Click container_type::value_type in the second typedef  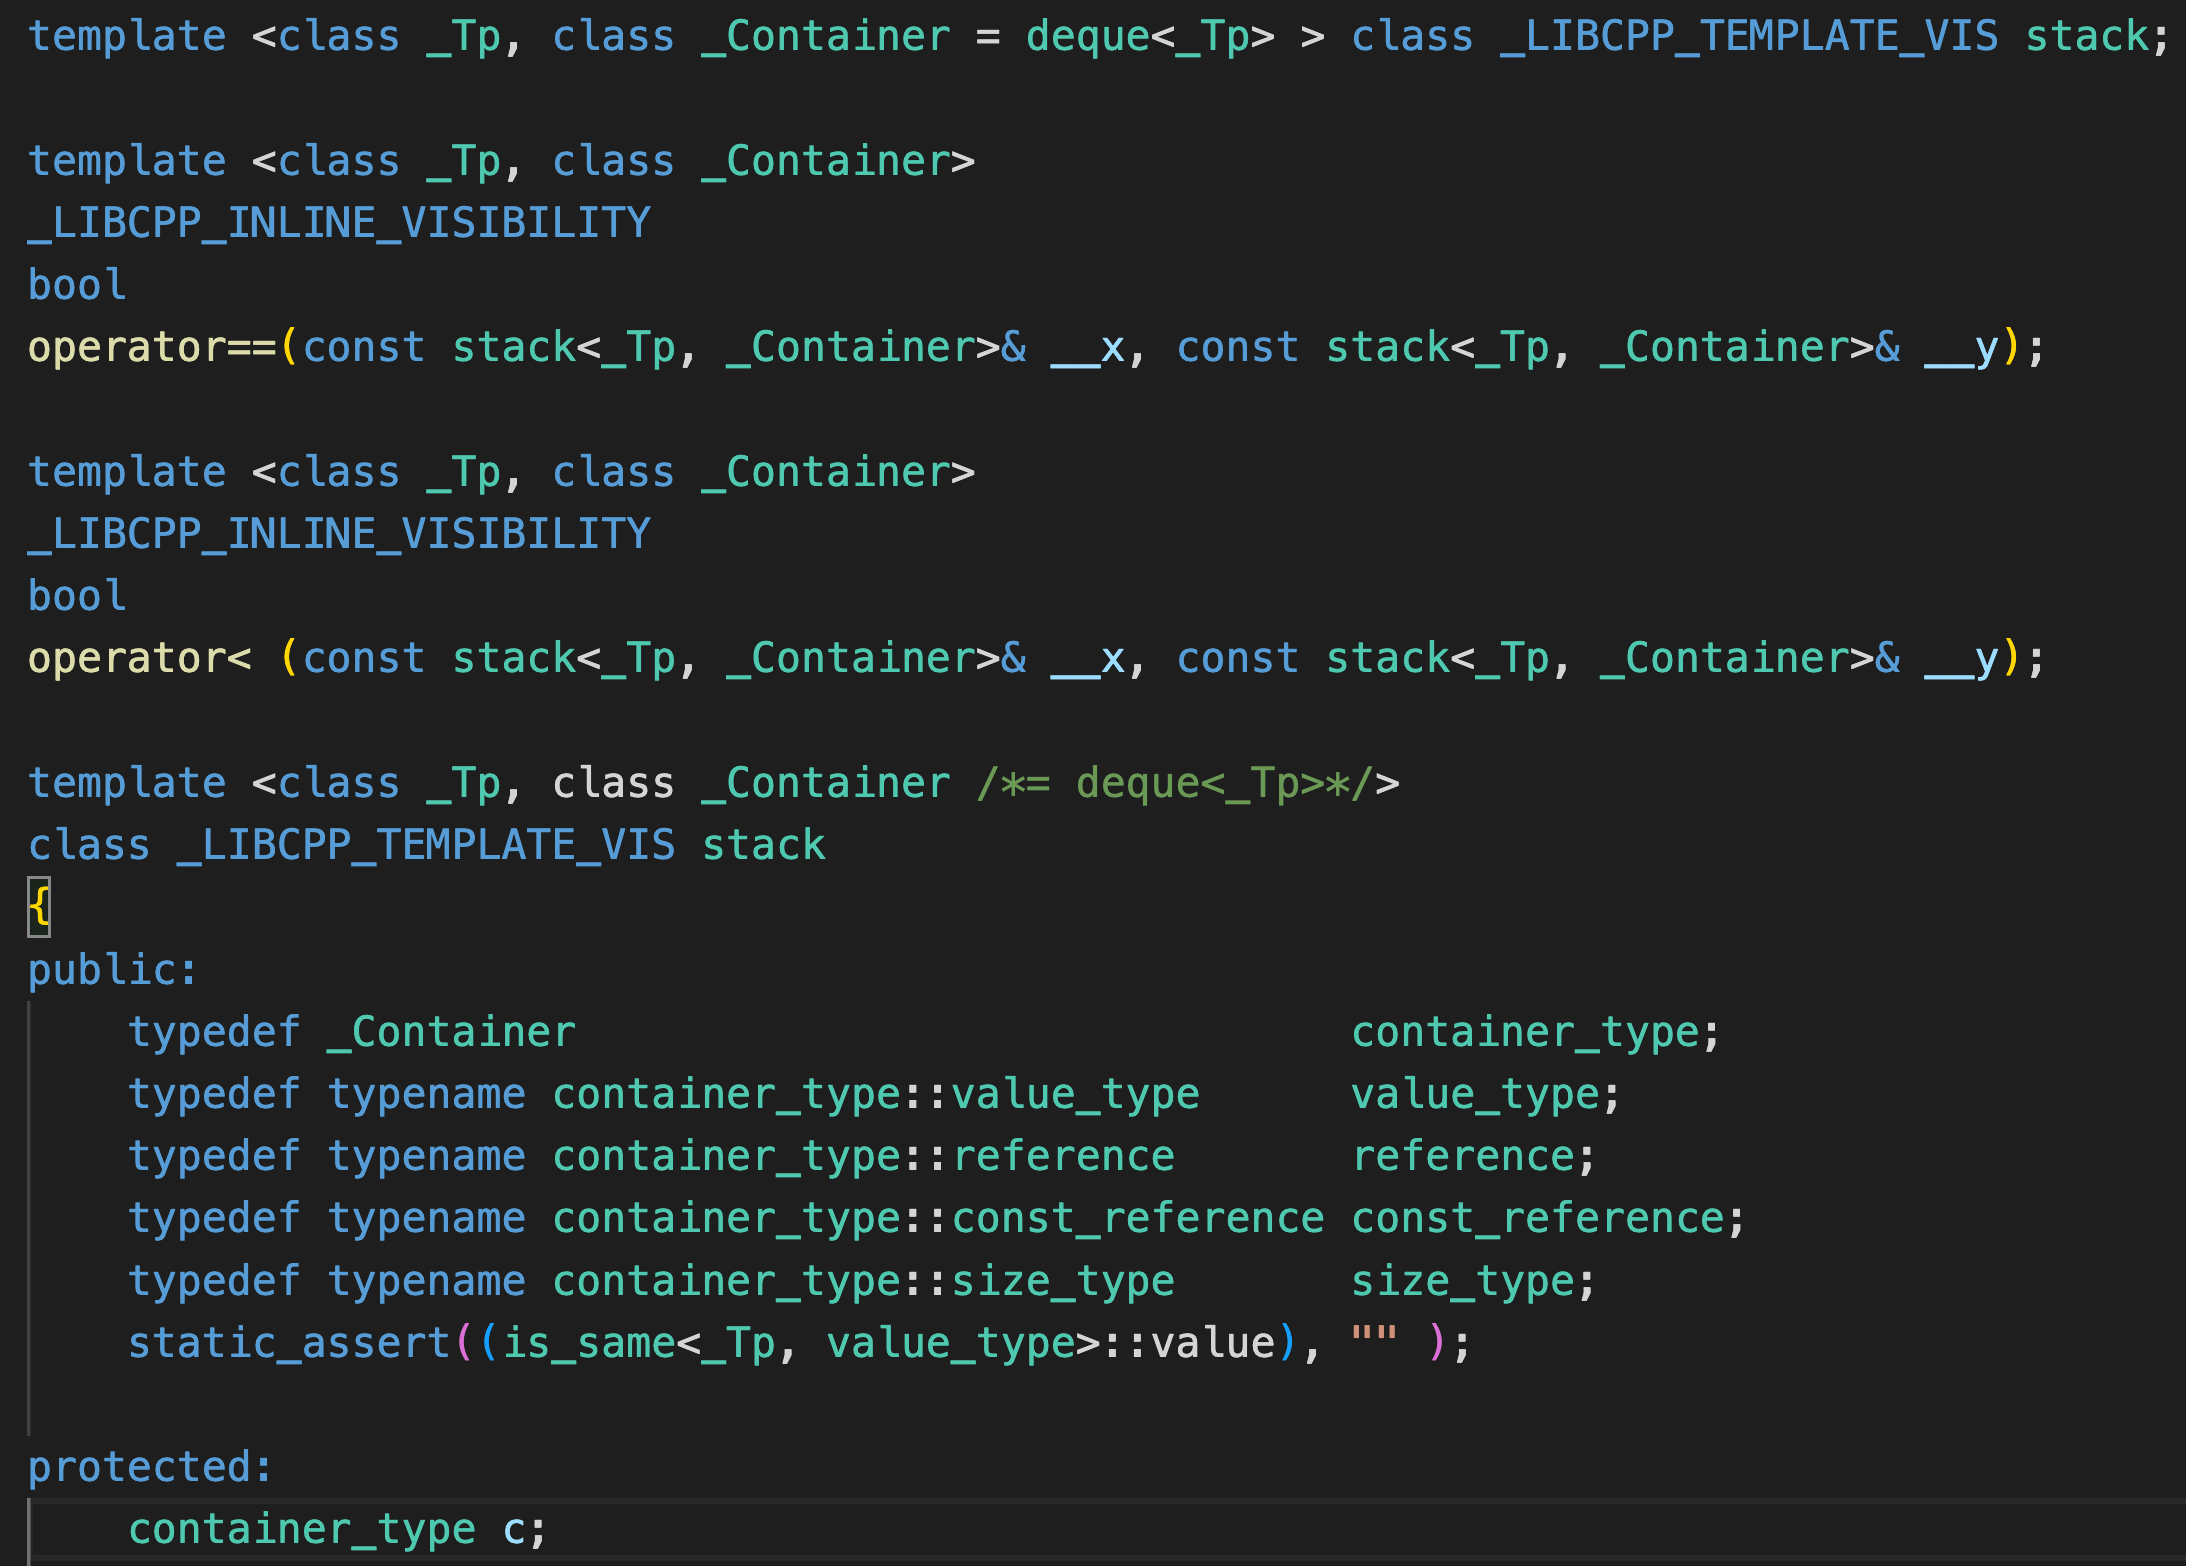pos(876,1095)
